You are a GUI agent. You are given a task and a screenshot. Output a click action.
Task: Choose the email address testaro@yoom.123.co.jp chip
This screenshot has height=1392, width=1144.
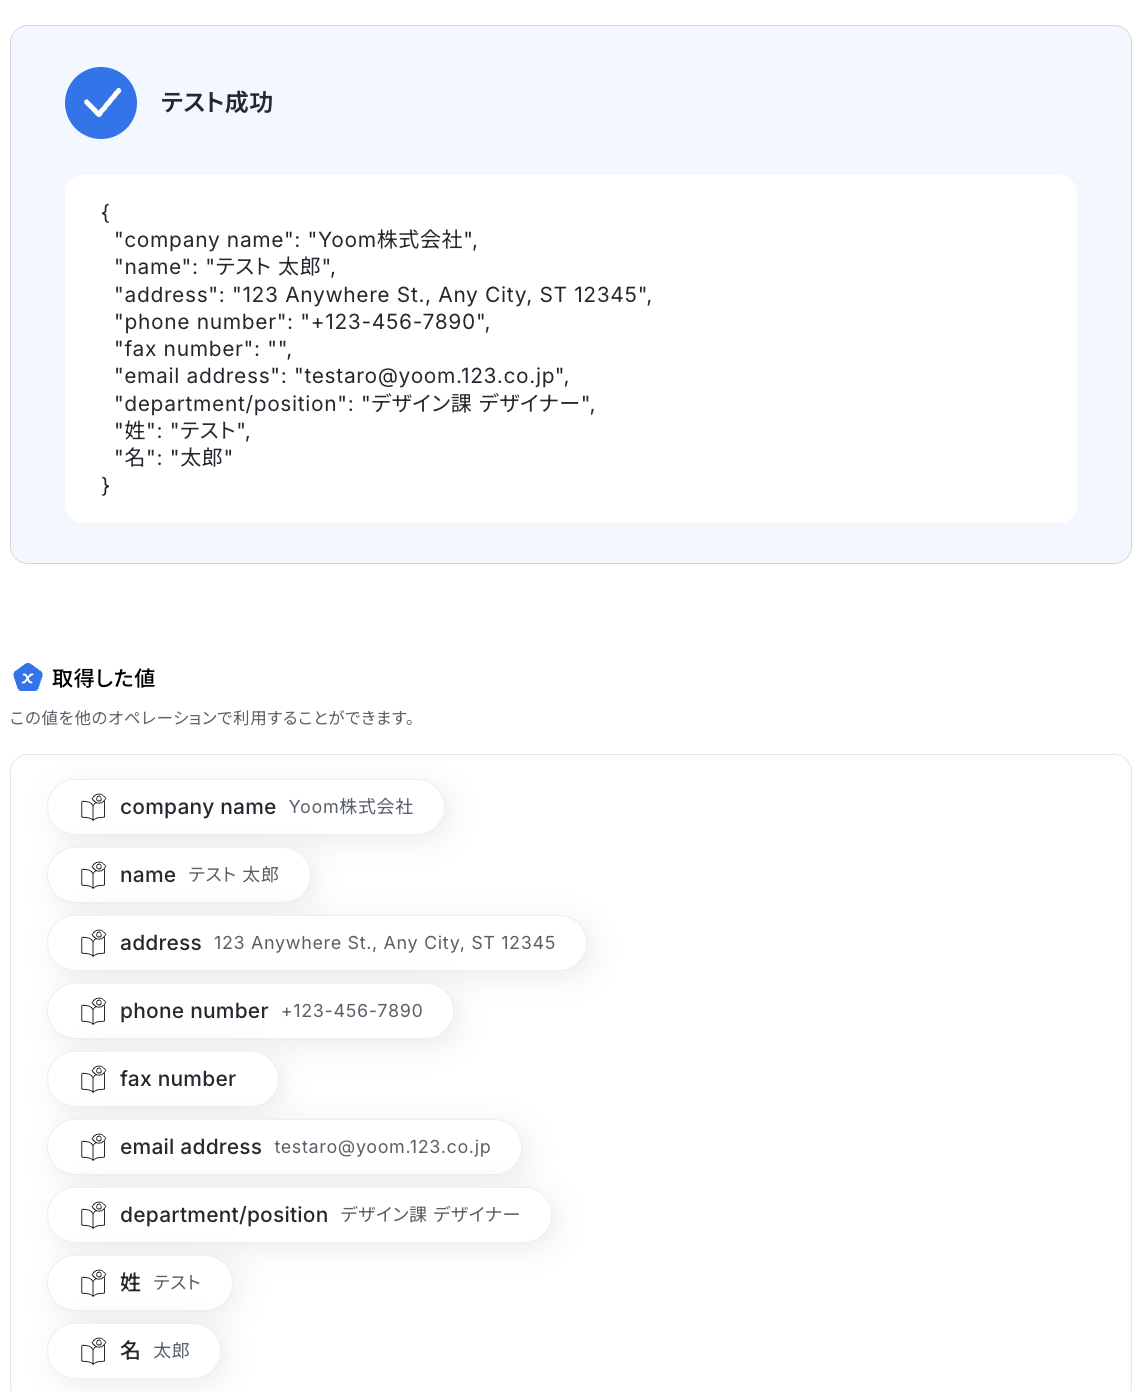tap(284, 1147)
